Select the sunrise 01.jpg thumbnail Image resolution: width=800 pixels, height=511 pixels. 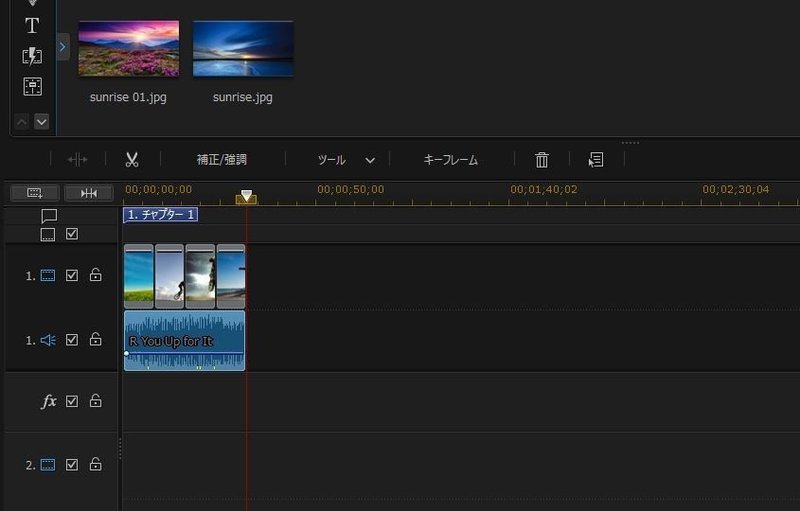[129, 48]
